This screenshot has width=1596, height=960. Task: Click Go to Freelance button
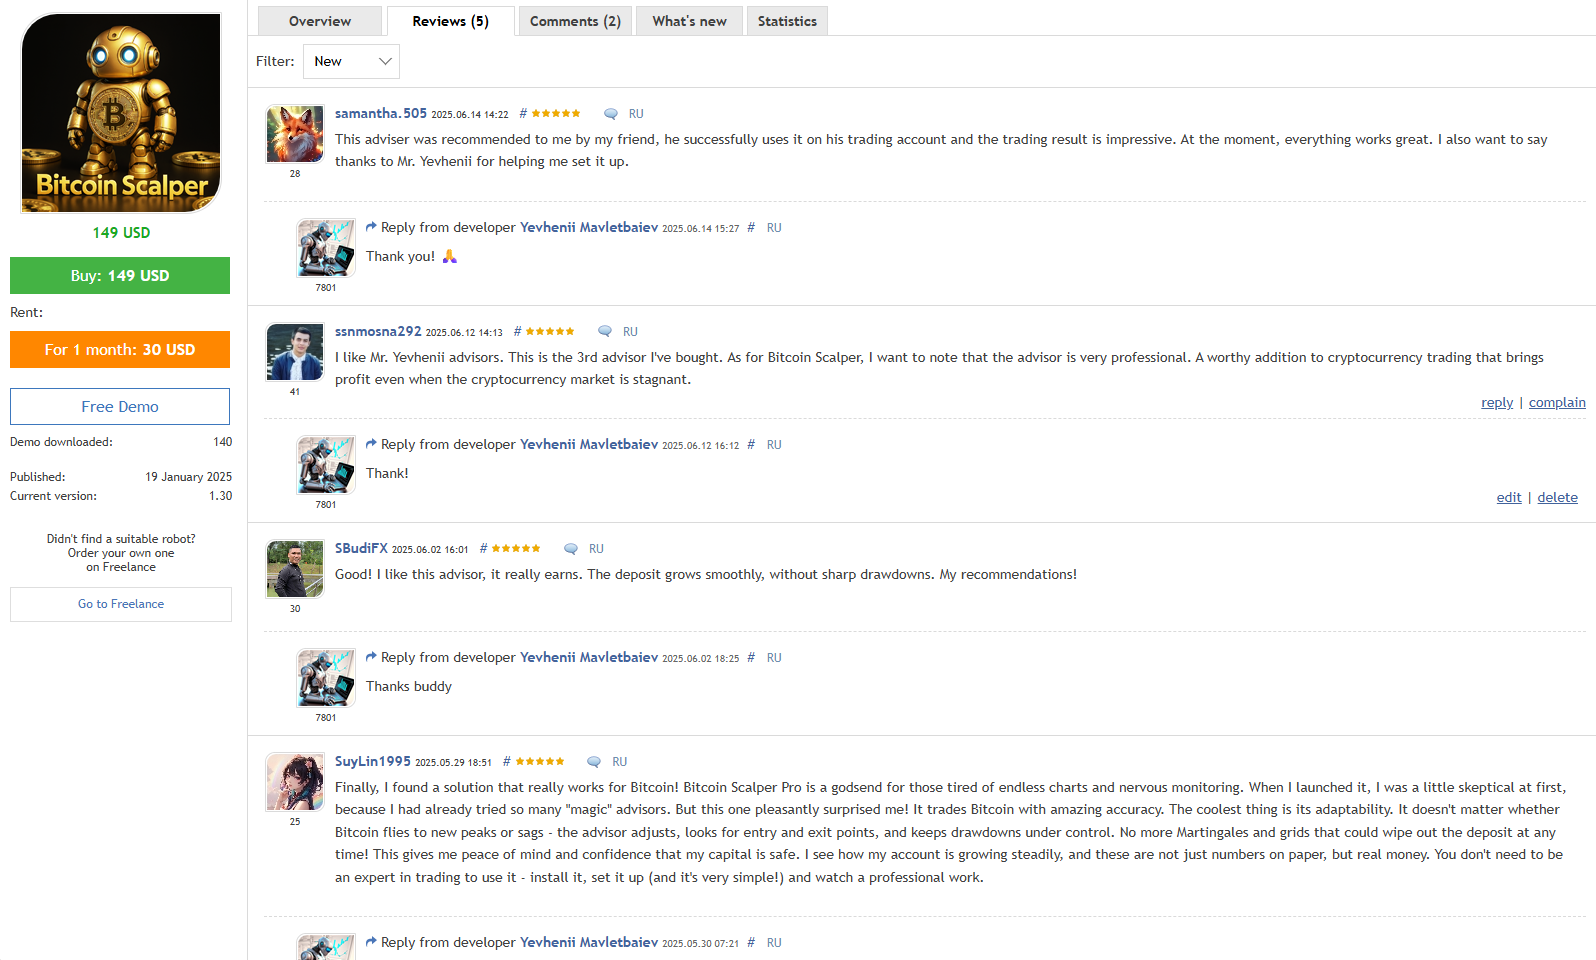[x=121, y=604]
